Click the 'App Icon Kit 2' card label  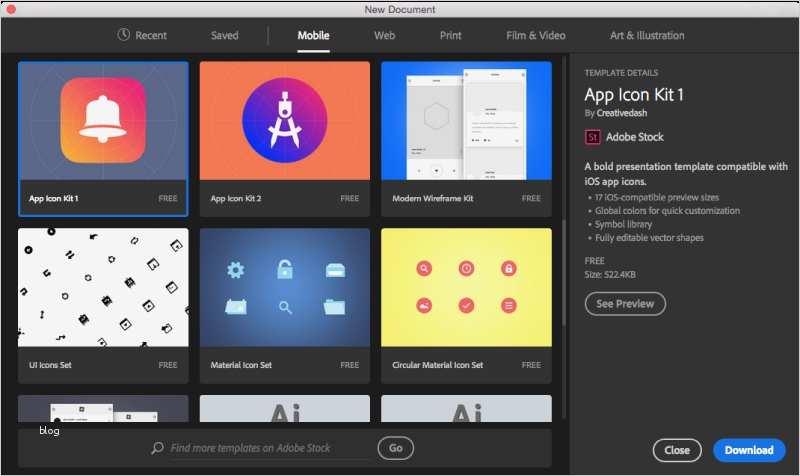point(236,198)
